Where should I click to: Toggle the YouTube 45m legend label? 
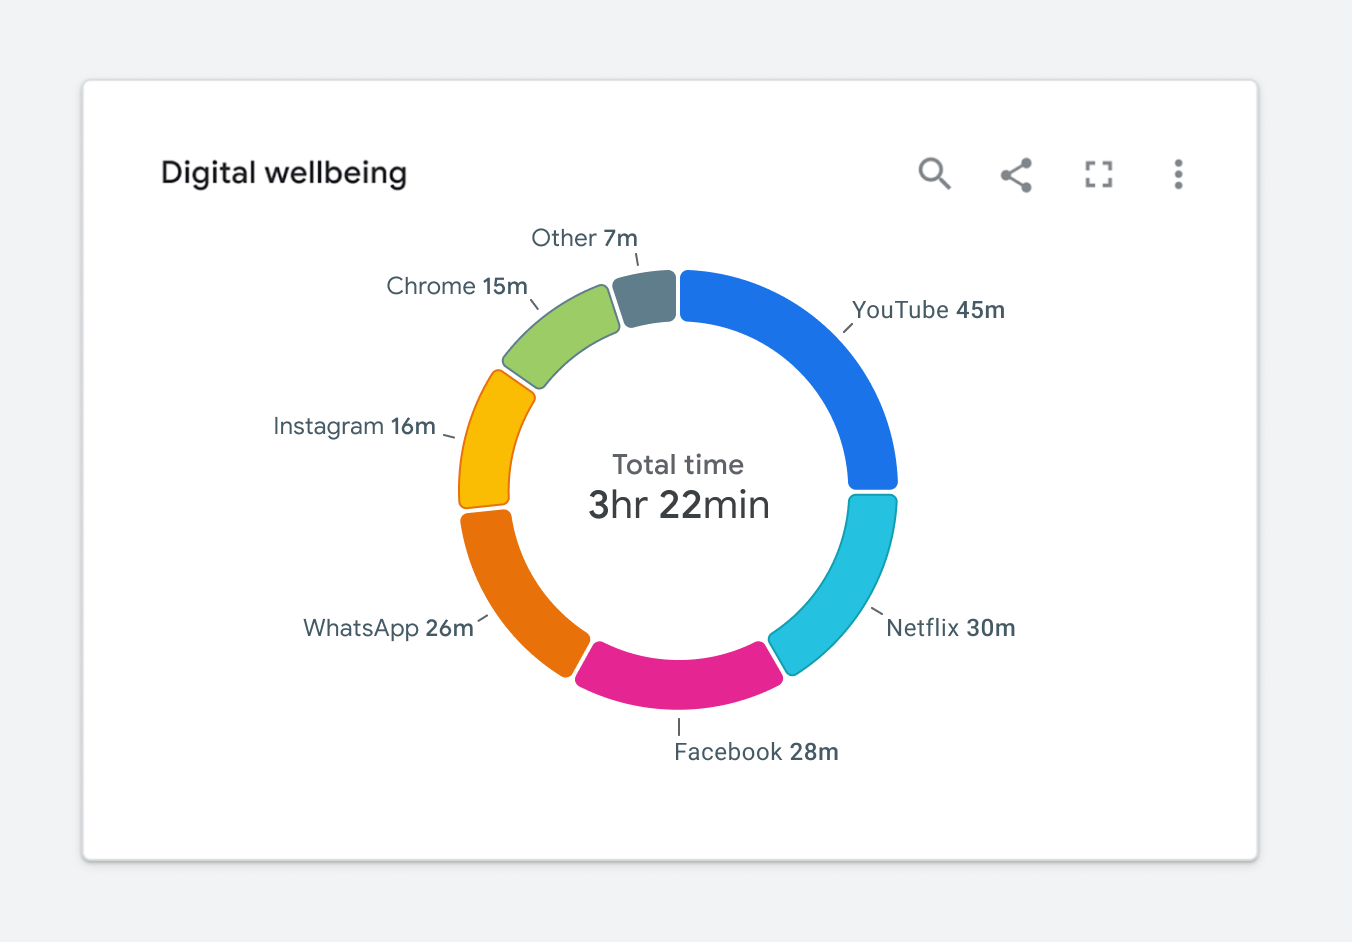coord(927,310)
